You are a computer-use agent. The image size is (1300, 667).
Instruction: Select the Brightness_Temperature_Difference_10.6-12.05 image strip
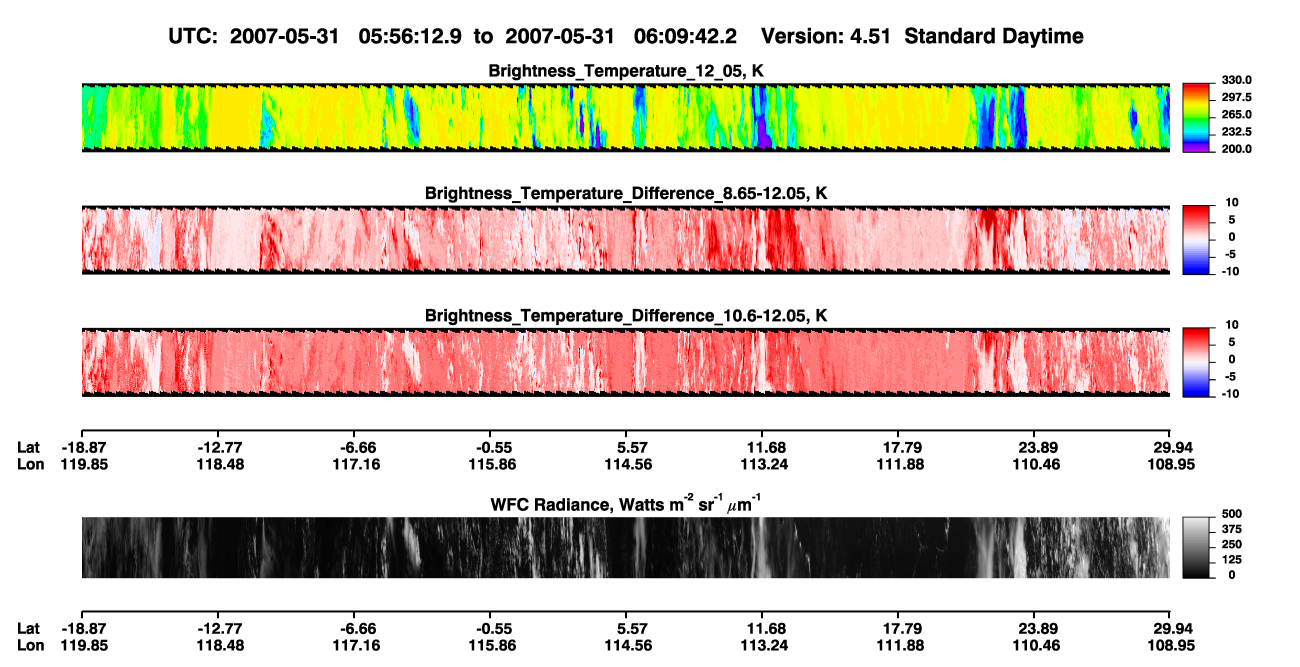tap(625, 361)
